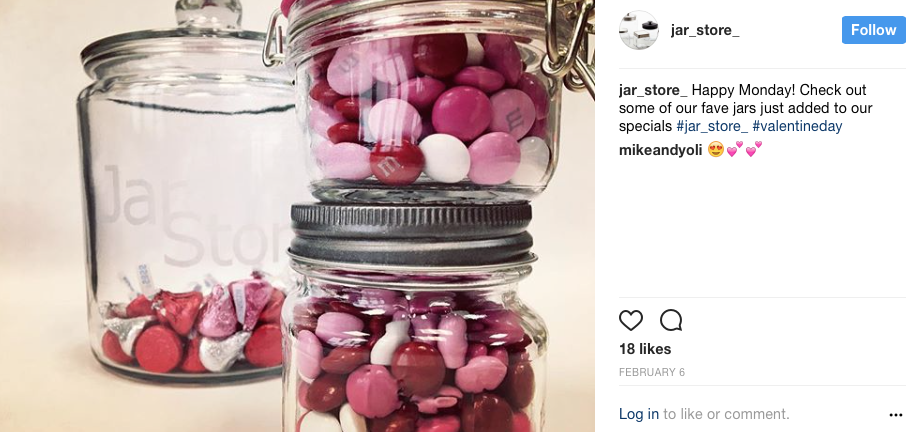Click the jar_store_ username in the caption
Screen dimensions: 922x432
(652, 90)
